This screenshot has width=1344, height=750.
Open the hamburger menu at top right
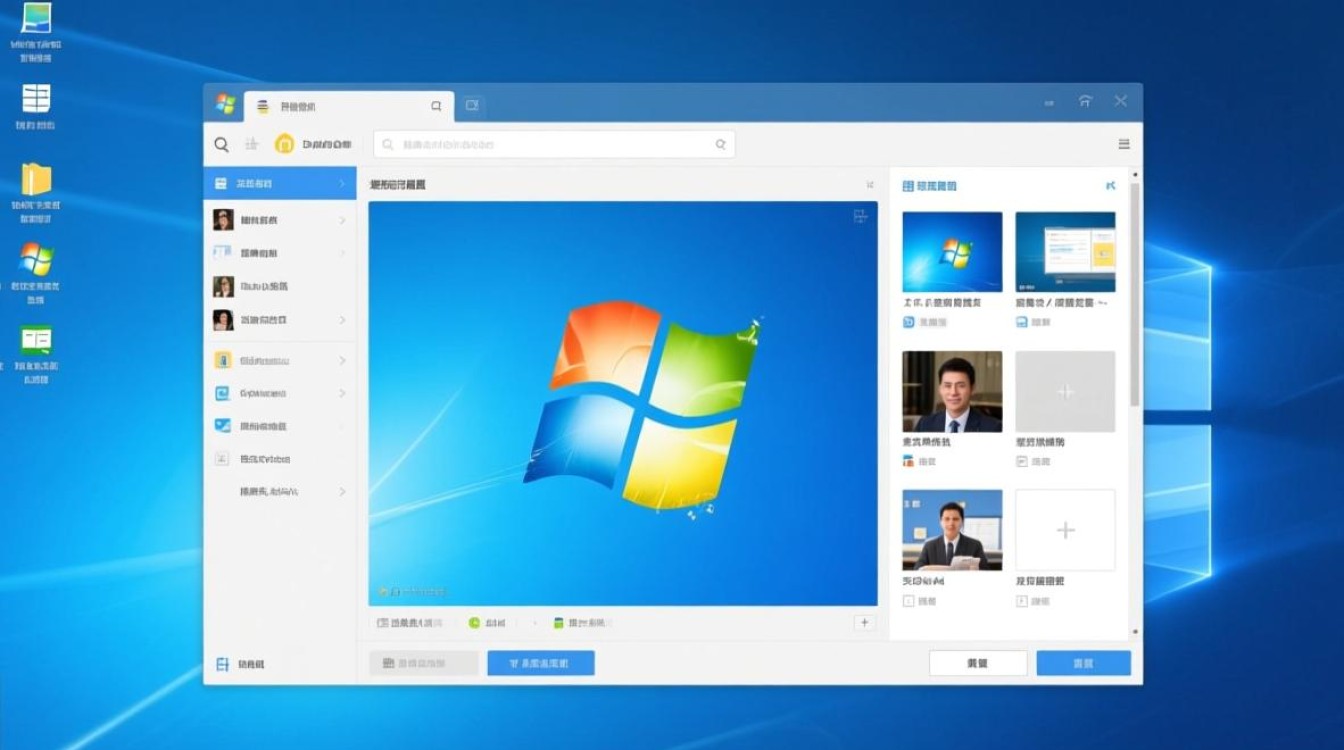(1124, 143)
